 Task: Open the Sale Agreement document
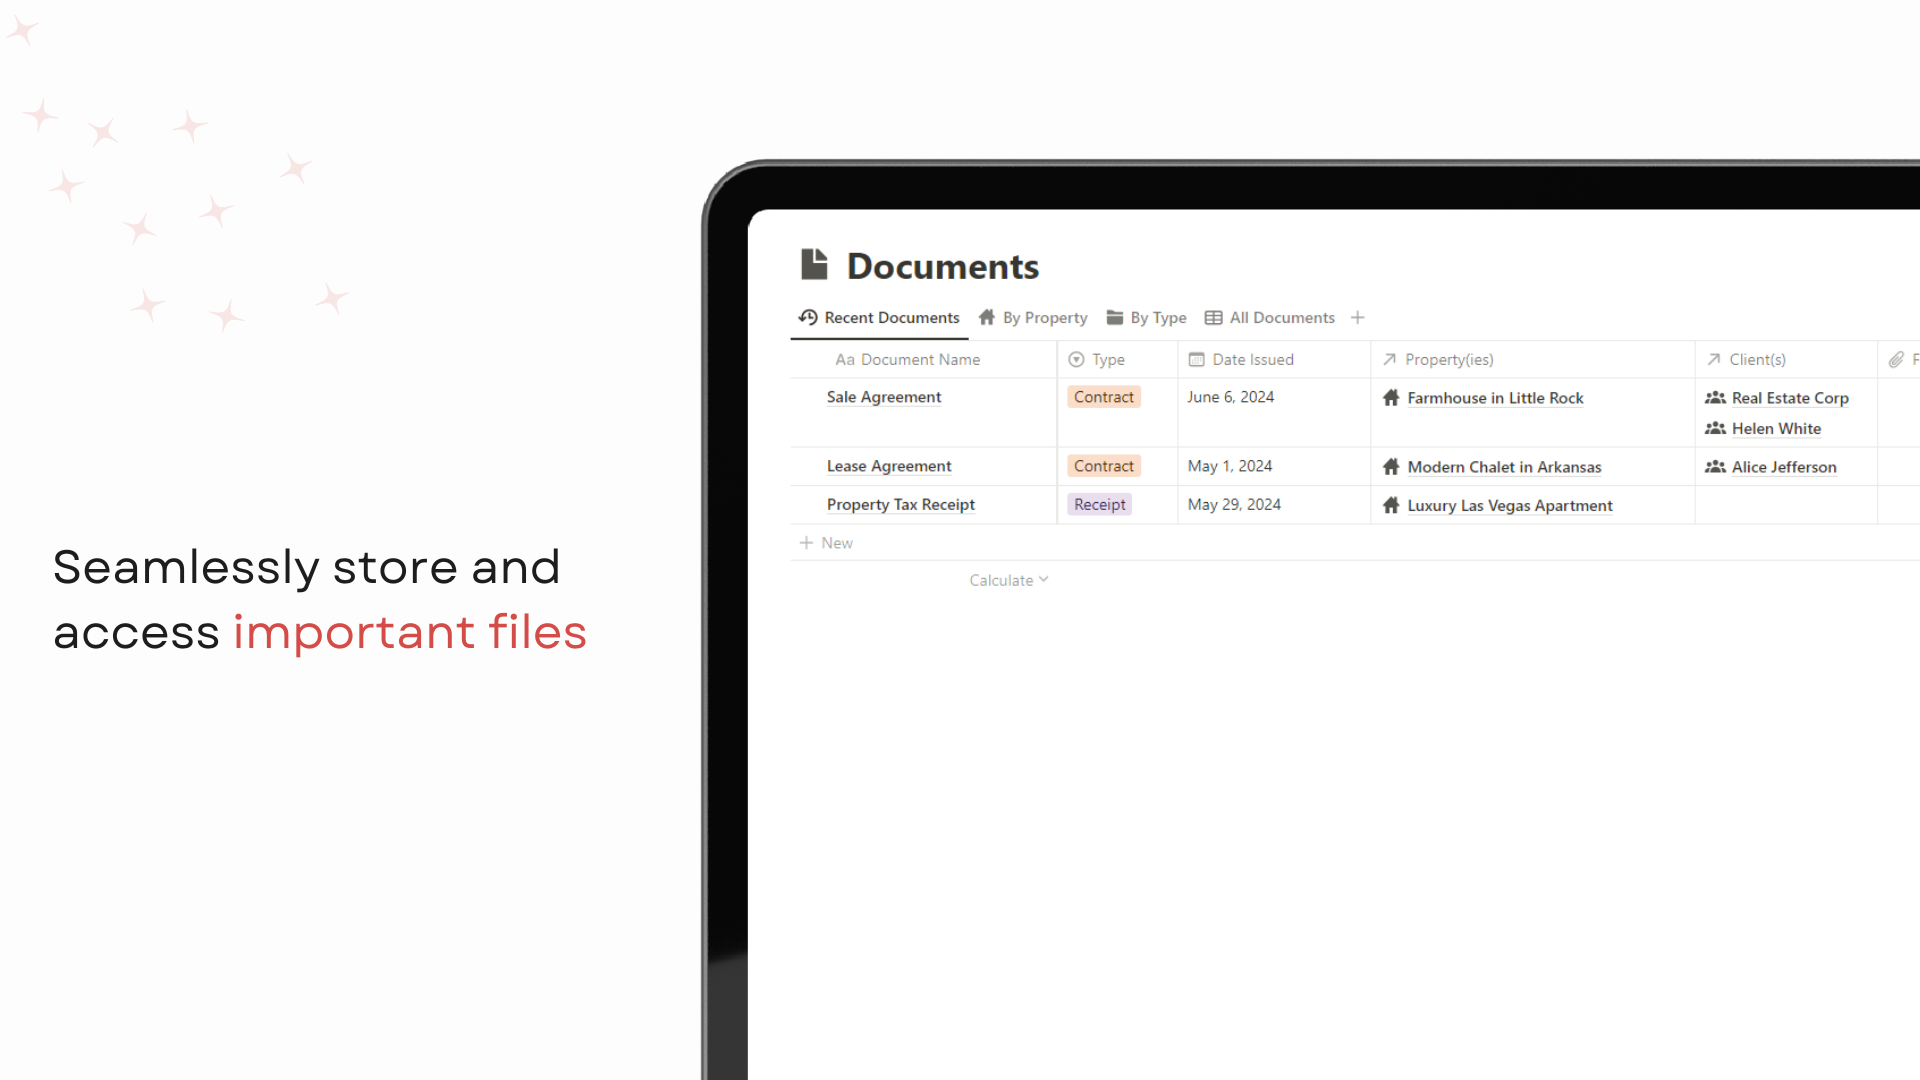[884, 397]
